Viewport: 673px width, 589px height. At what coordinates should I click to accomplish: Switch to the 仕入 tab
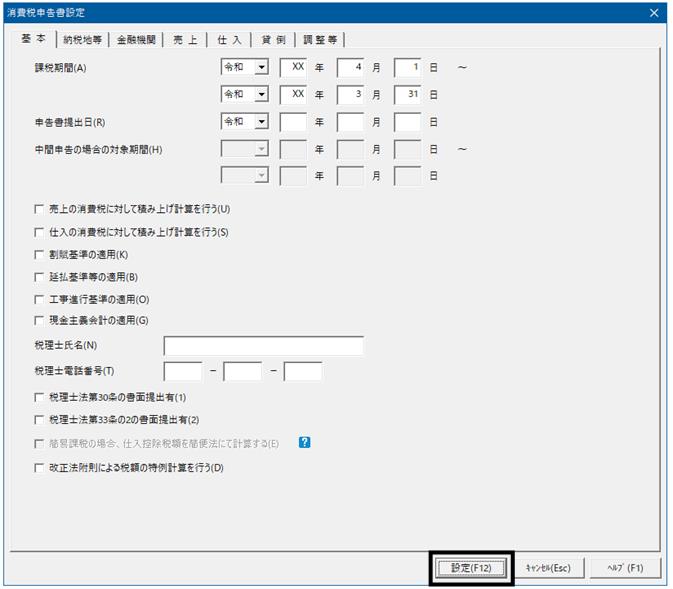point(229,39)
